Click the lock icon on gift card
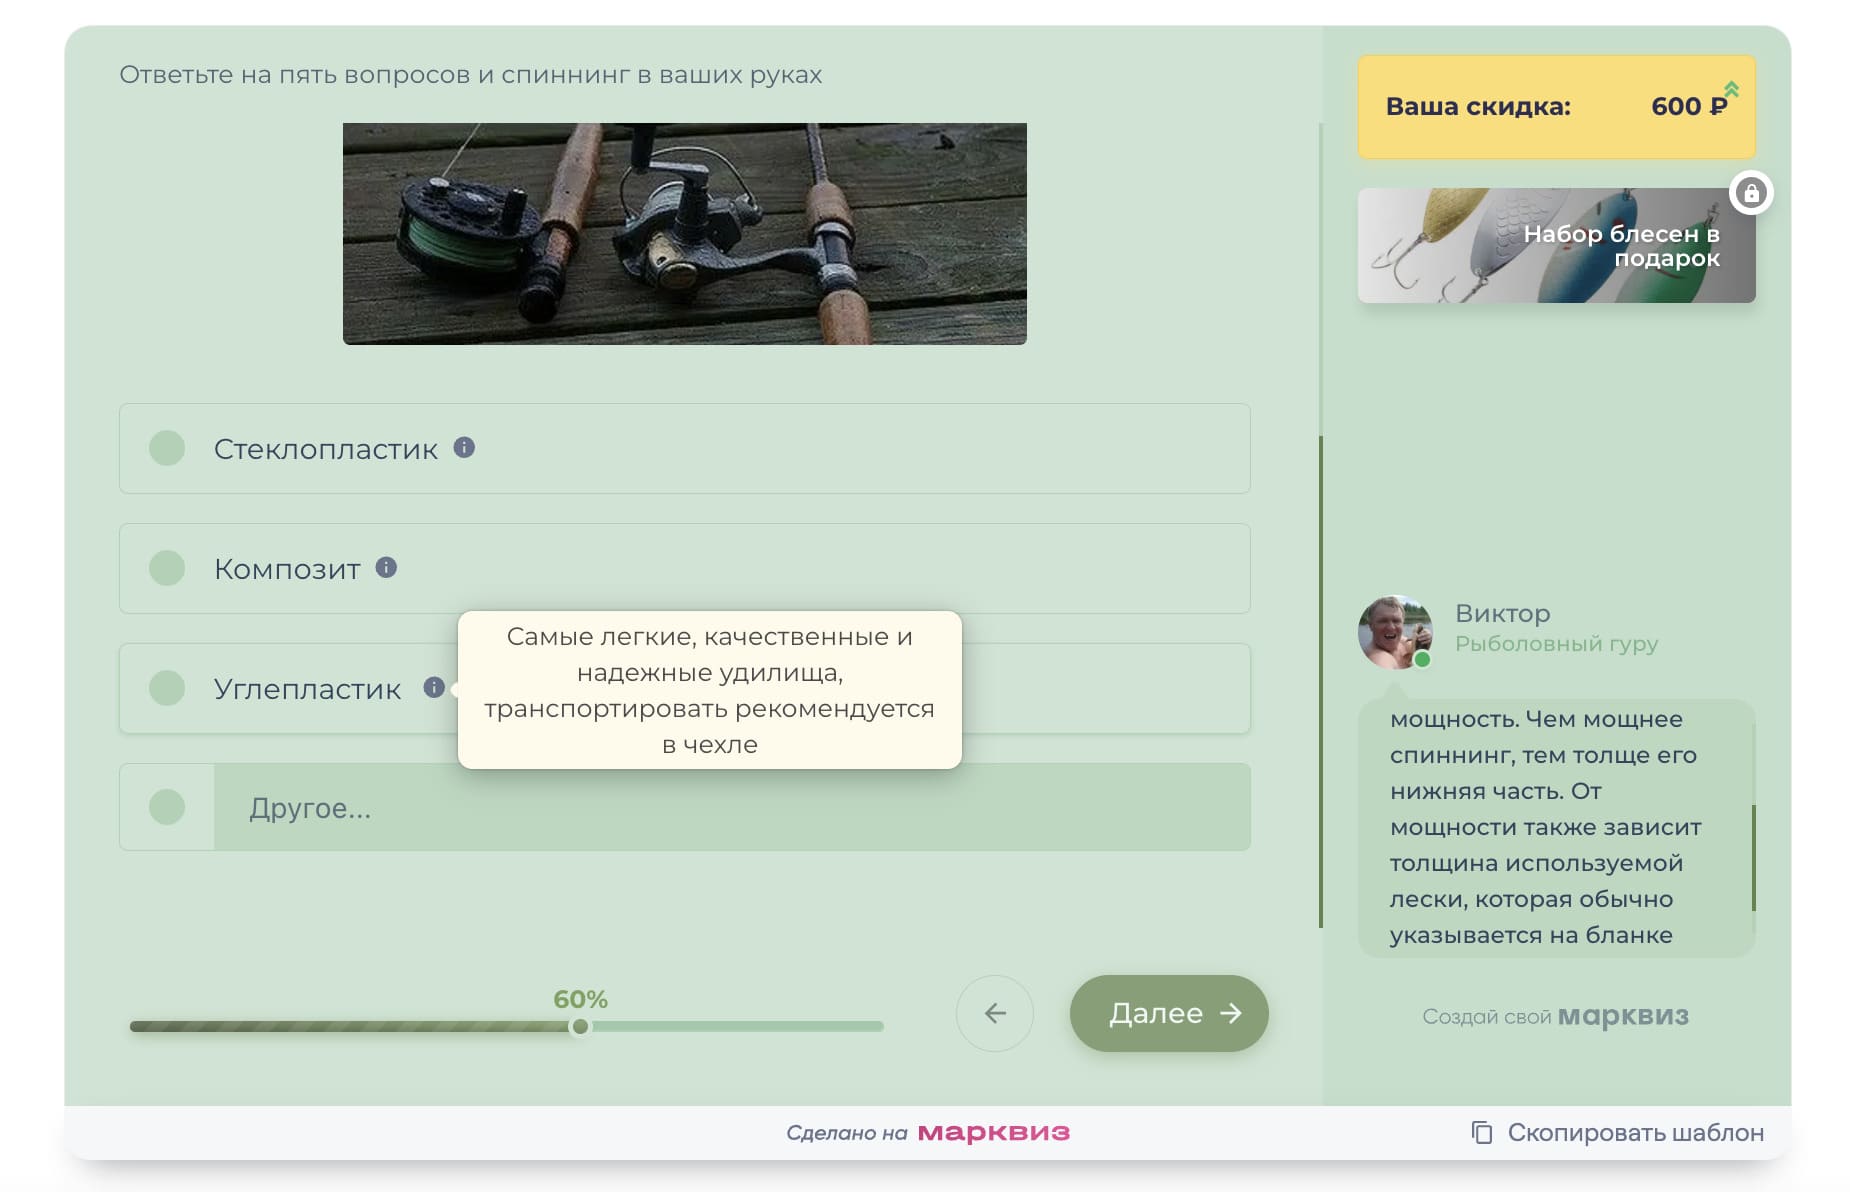The image size is (1850, 1192). click(1751, 193)
